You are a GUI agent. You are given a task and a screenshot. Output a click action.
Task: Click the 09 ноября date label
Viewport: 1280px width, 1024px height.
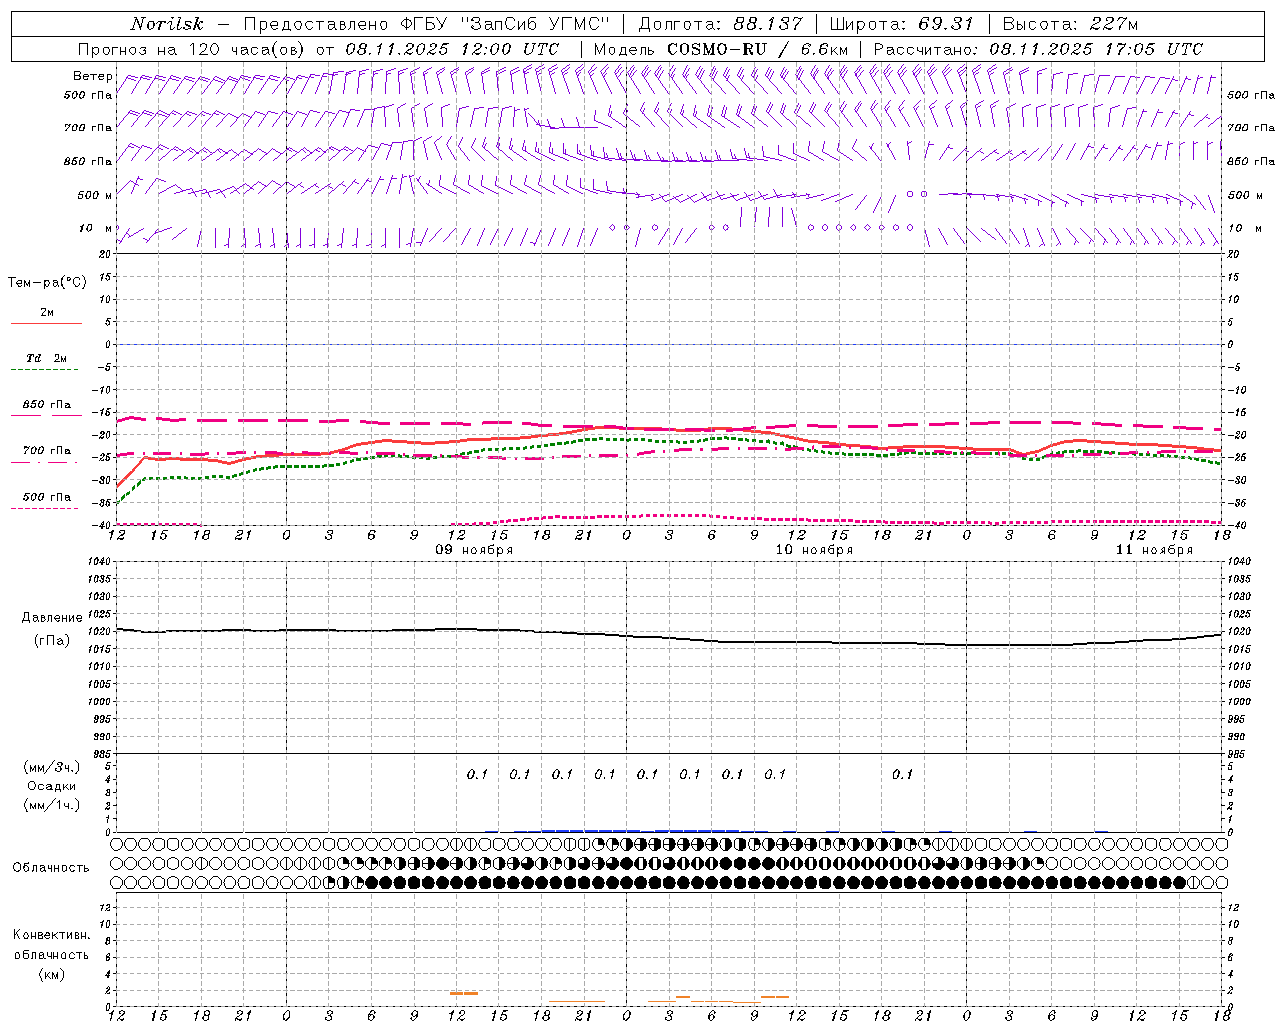tap(474, 550)
